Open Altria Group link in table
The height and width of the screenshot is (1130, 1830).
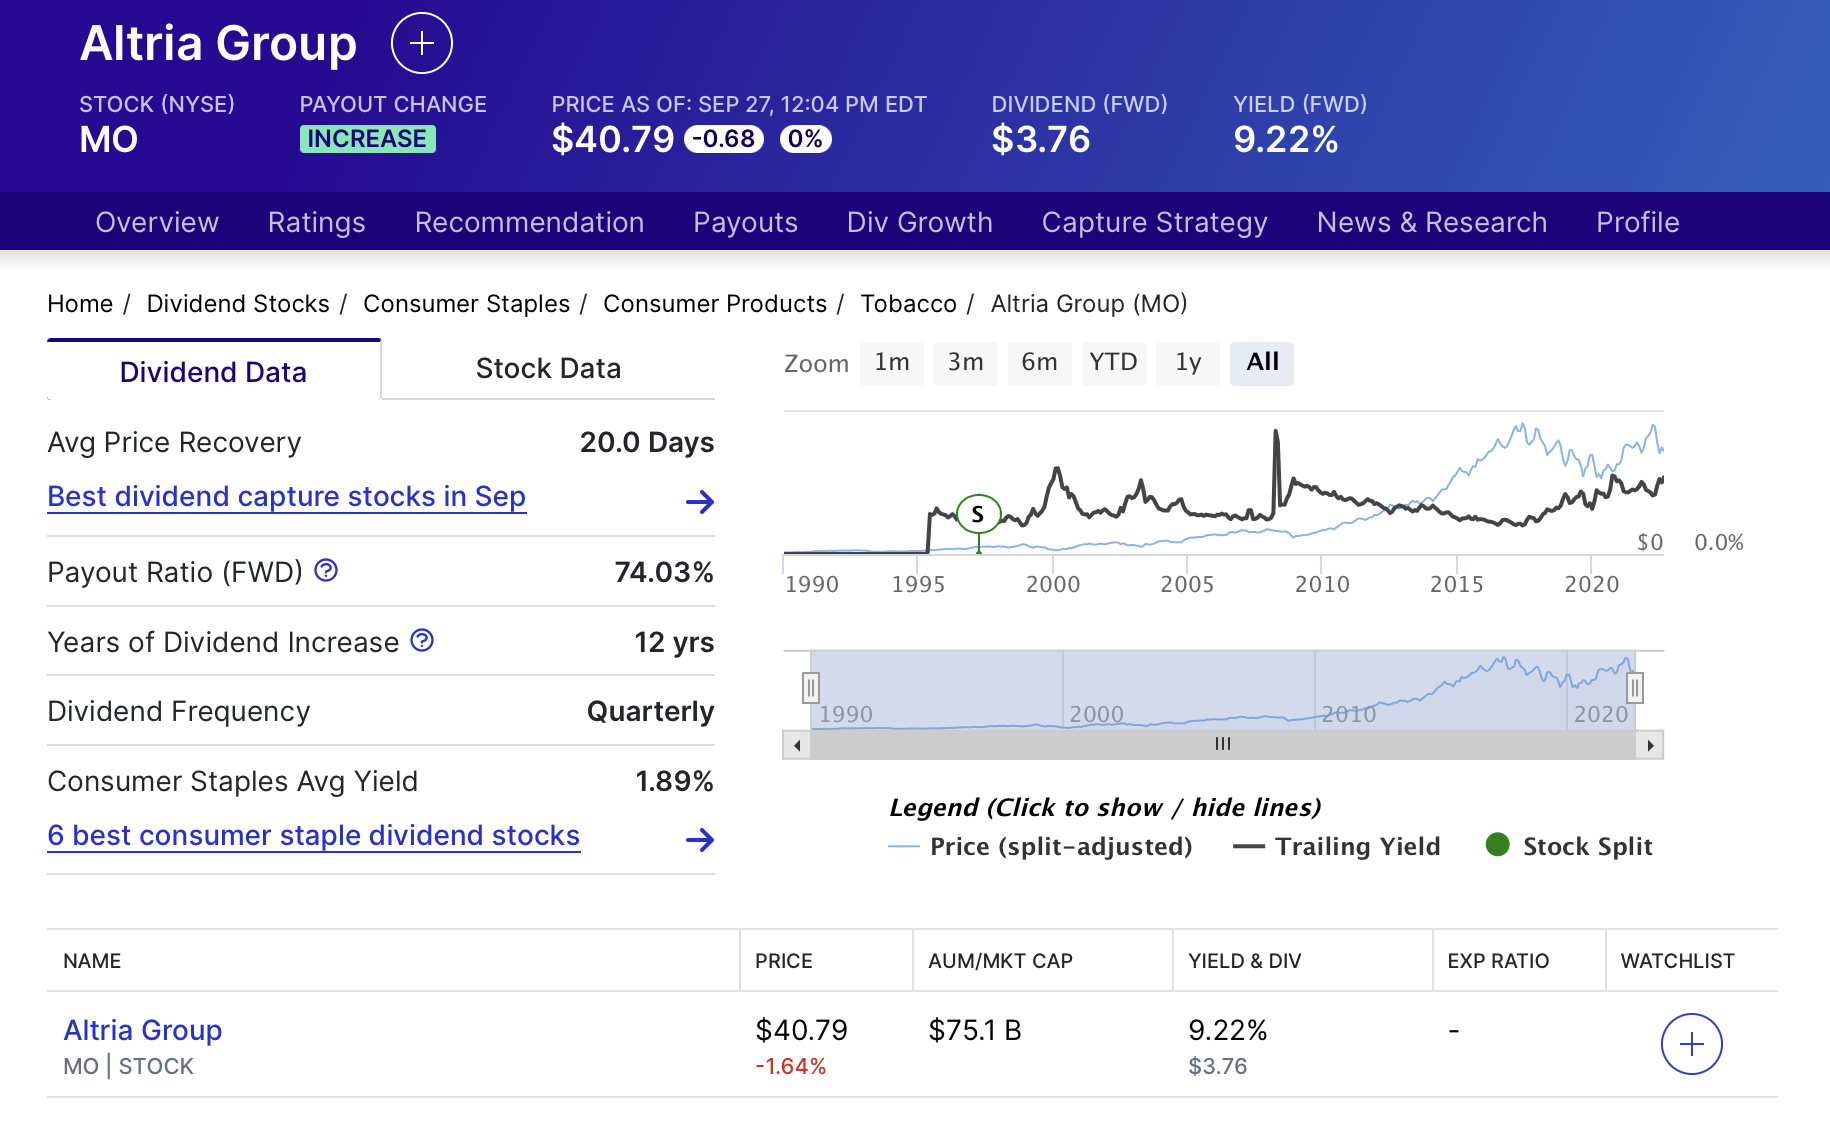tap(143, 1030)
